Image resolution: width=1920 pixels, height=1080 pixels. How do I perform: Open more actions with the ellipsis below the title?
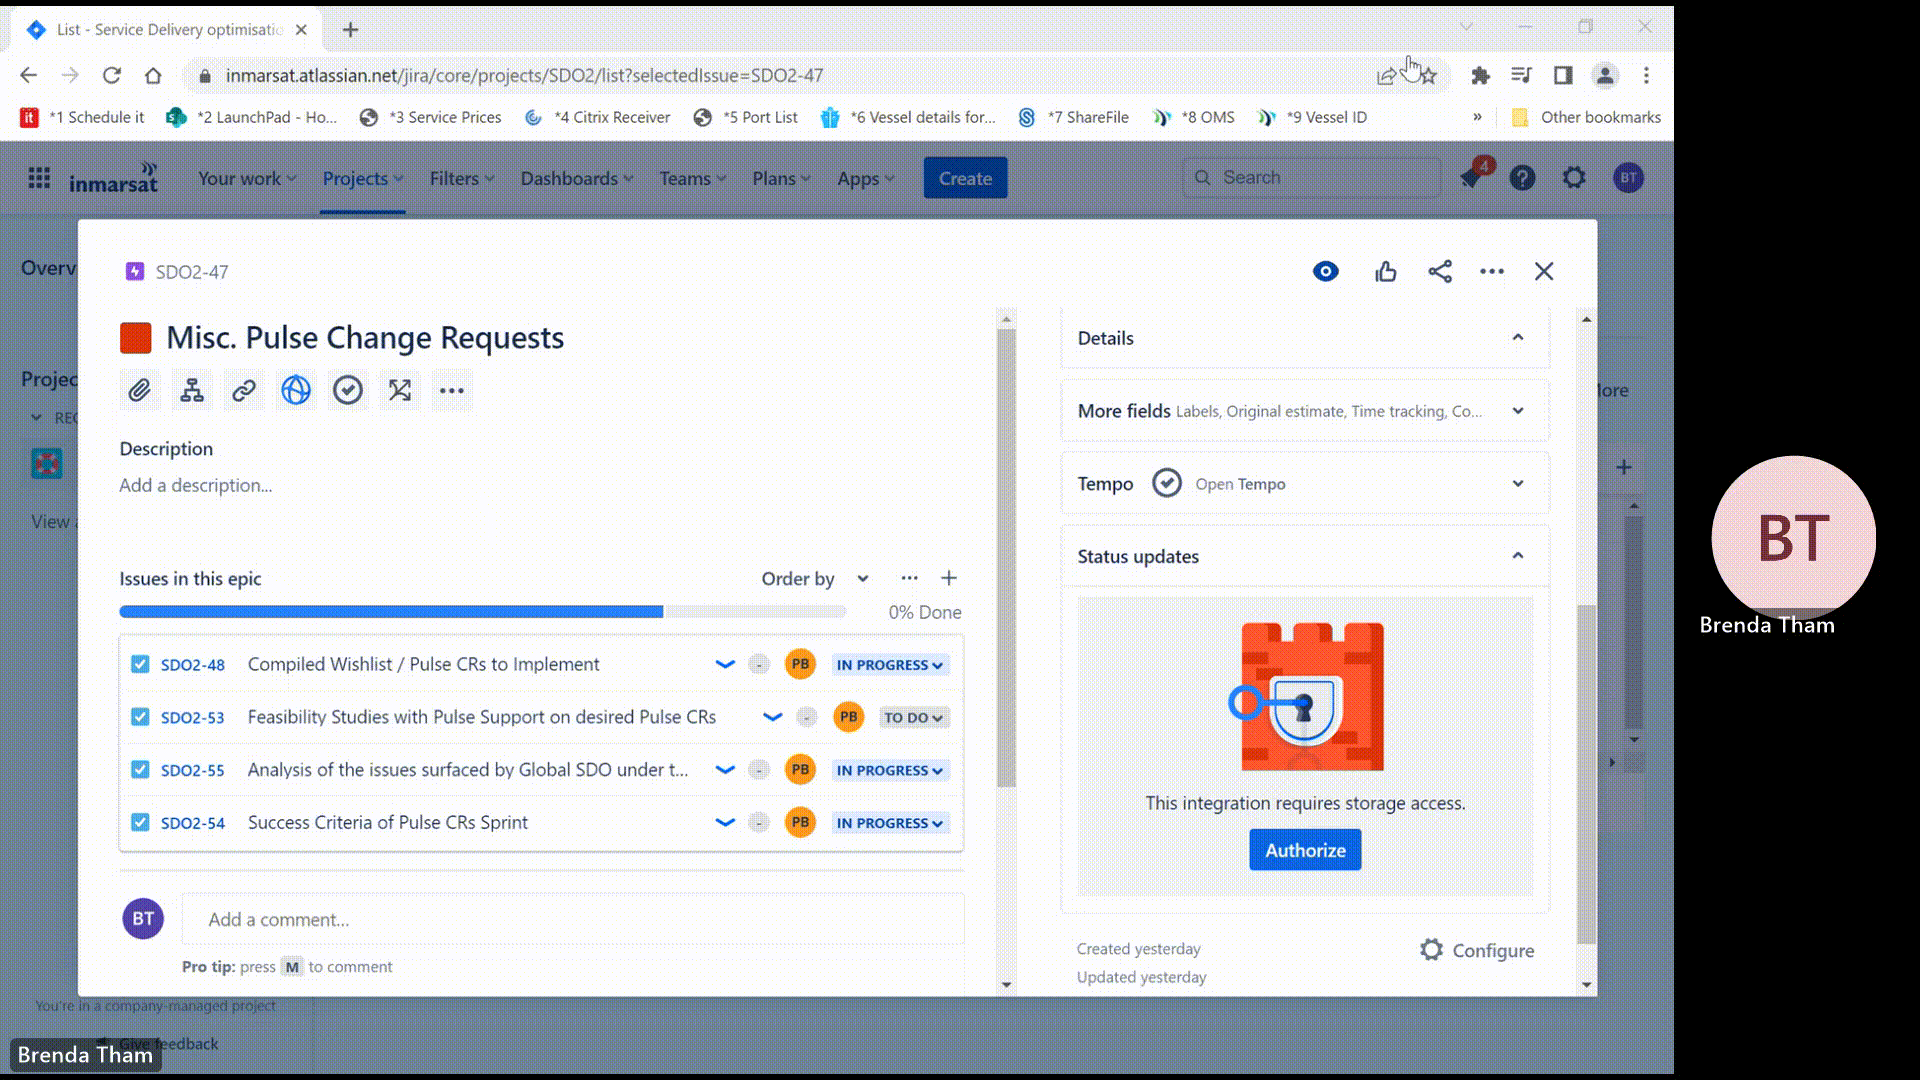point(452,390)
